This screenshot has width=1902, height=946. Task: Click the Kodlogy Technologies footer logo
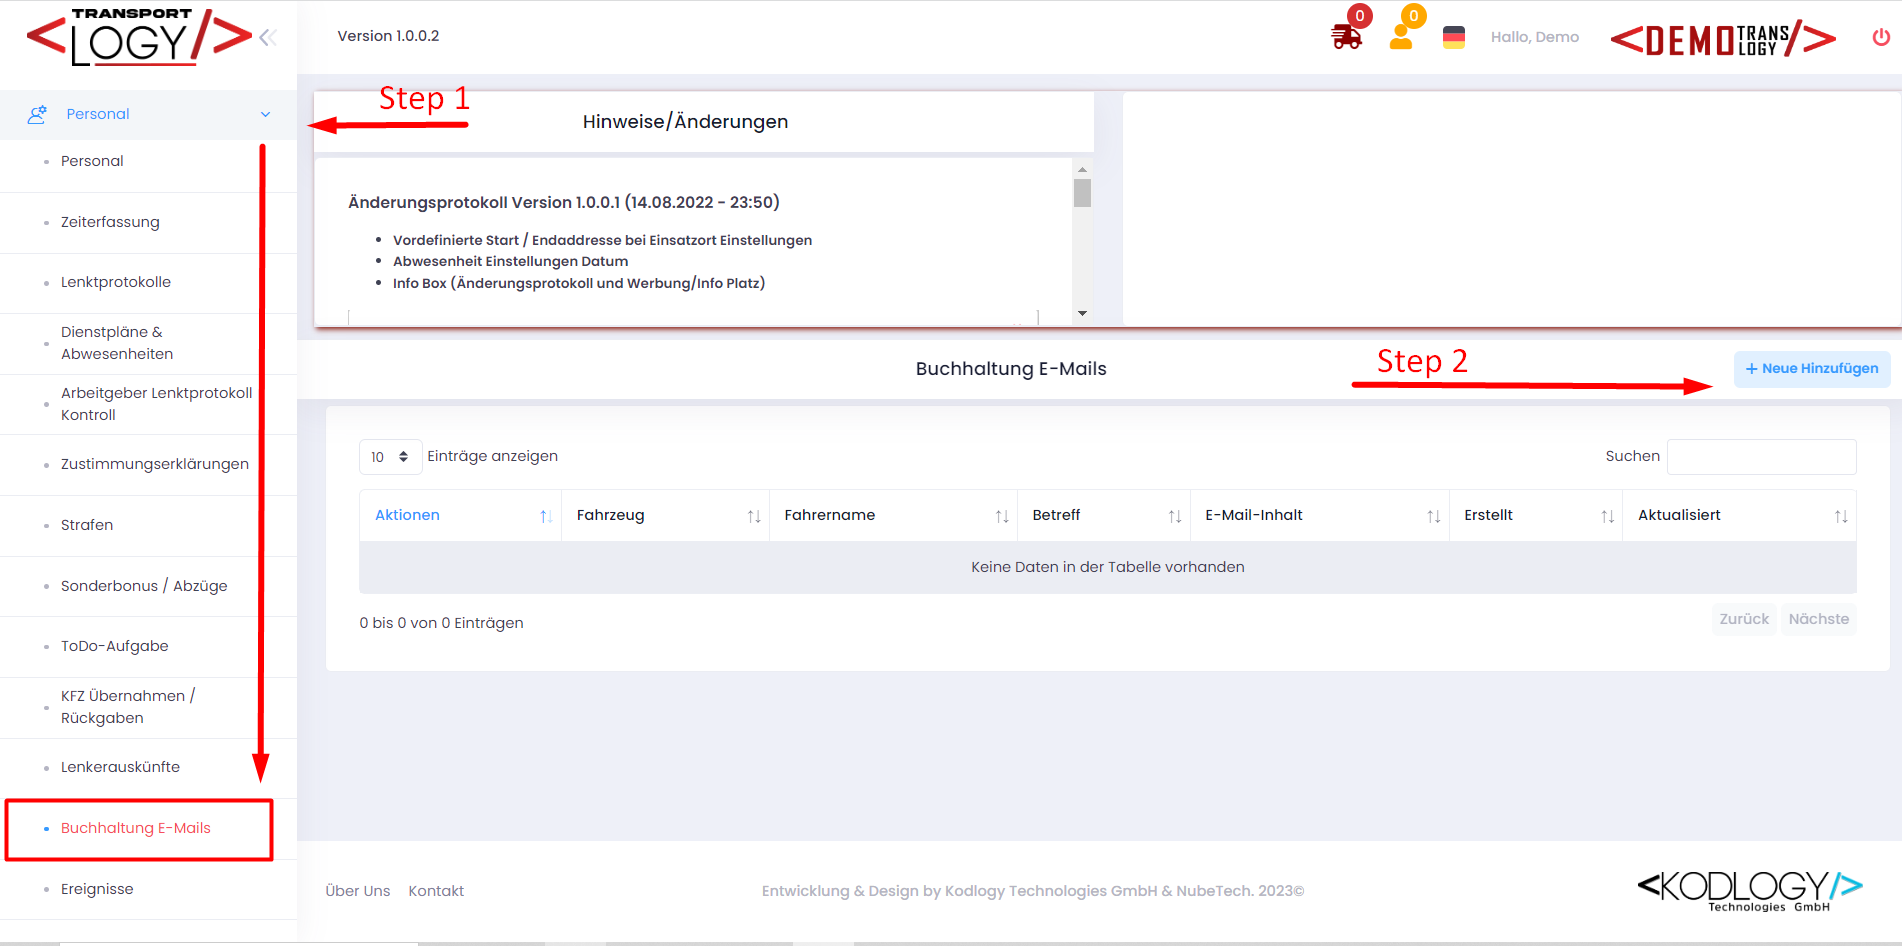[1749, 889]
